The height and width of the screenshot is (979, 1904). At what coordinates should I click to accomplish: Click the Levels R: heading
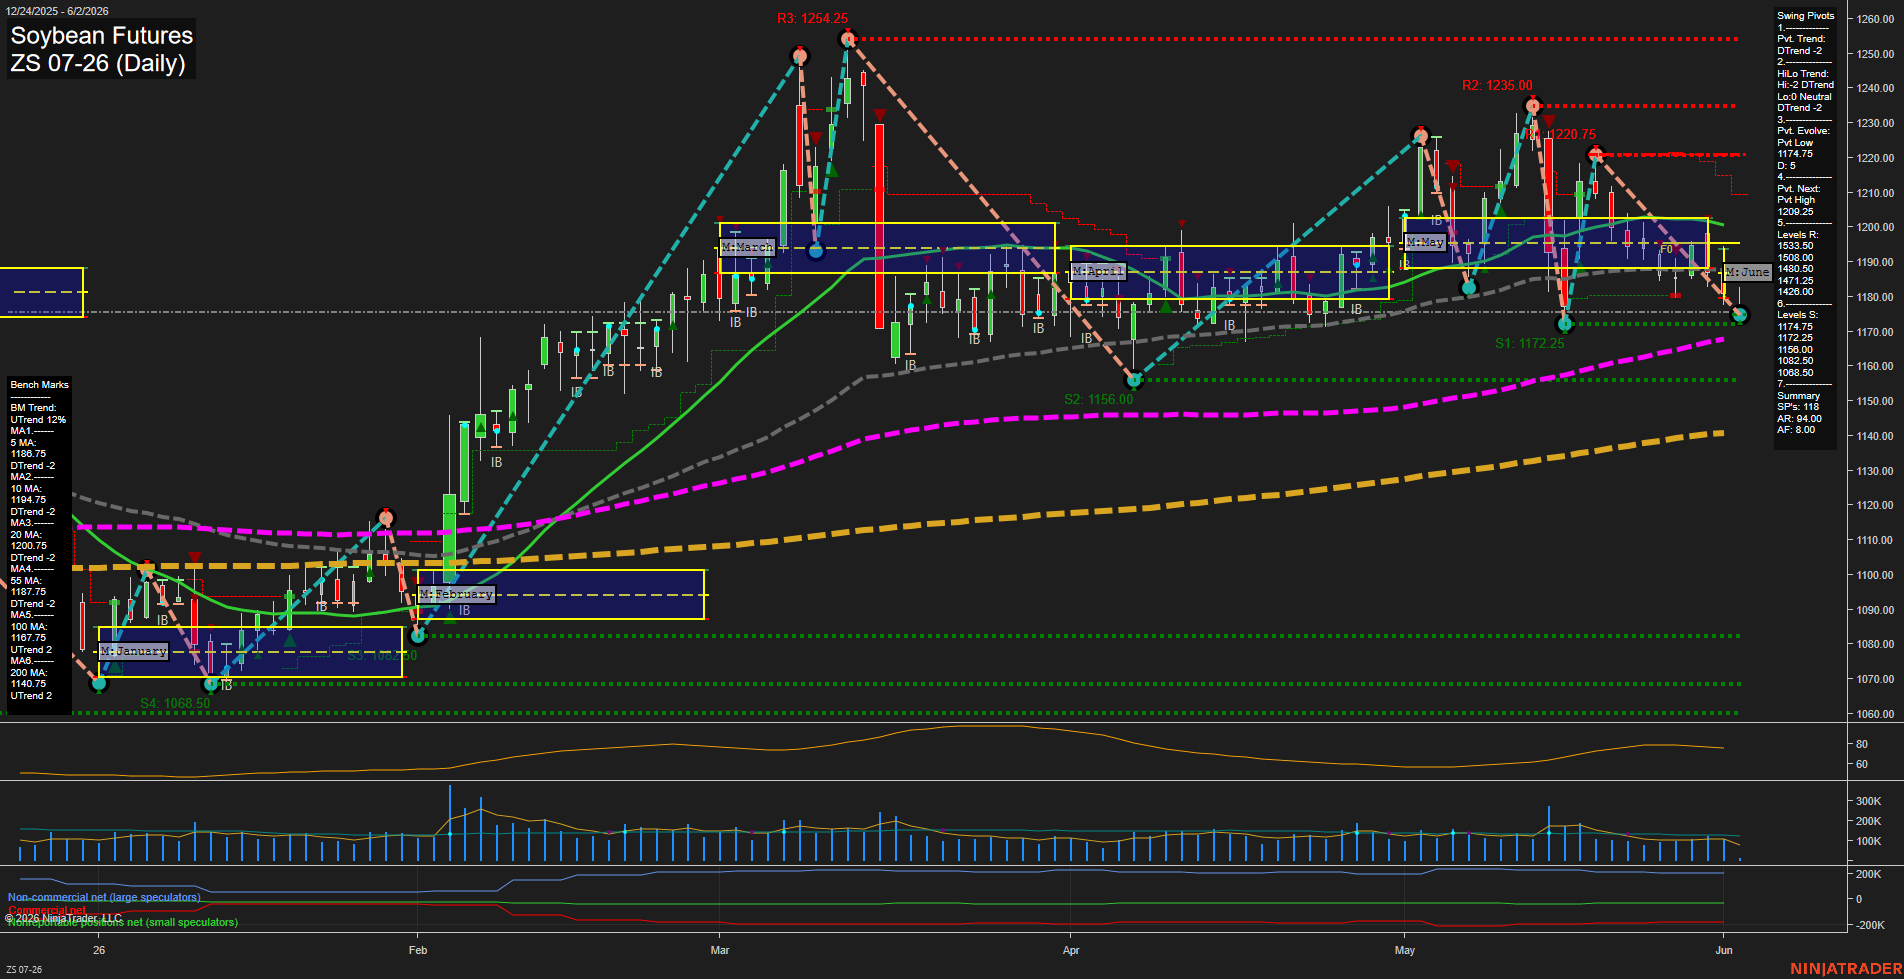[1797, 235]
